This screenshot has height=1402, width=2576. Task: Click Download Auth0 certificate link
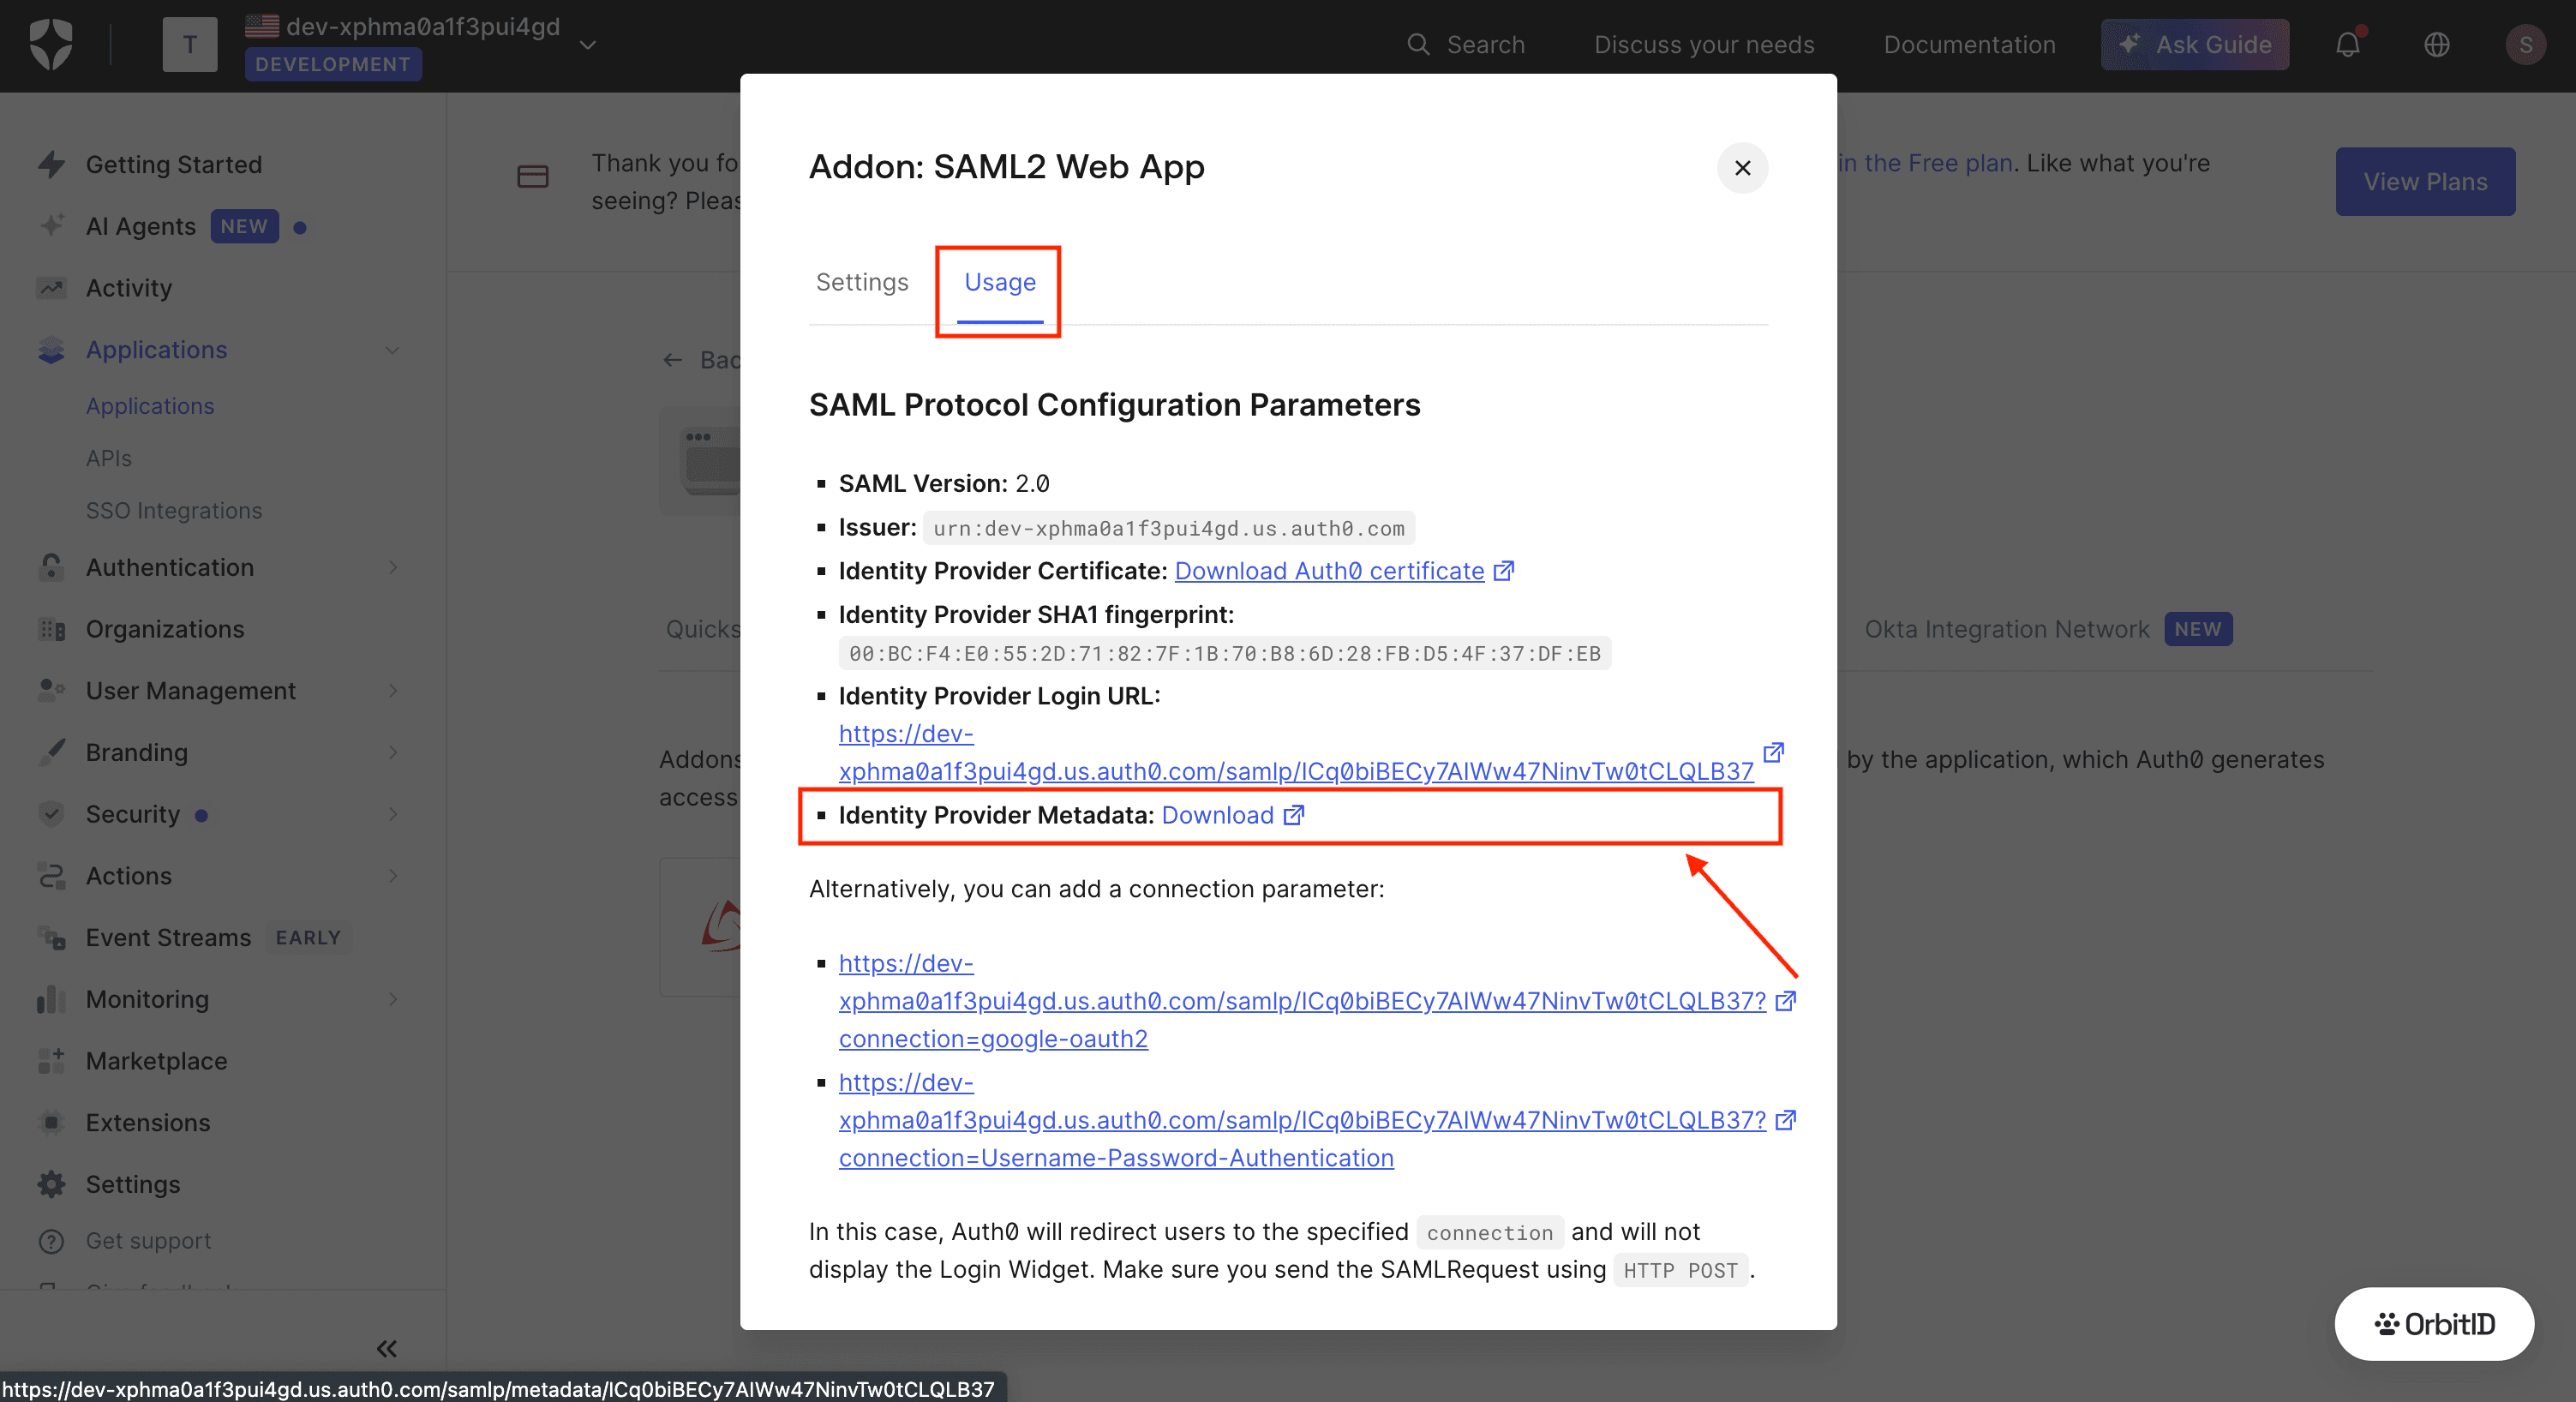click(1329, 571)
